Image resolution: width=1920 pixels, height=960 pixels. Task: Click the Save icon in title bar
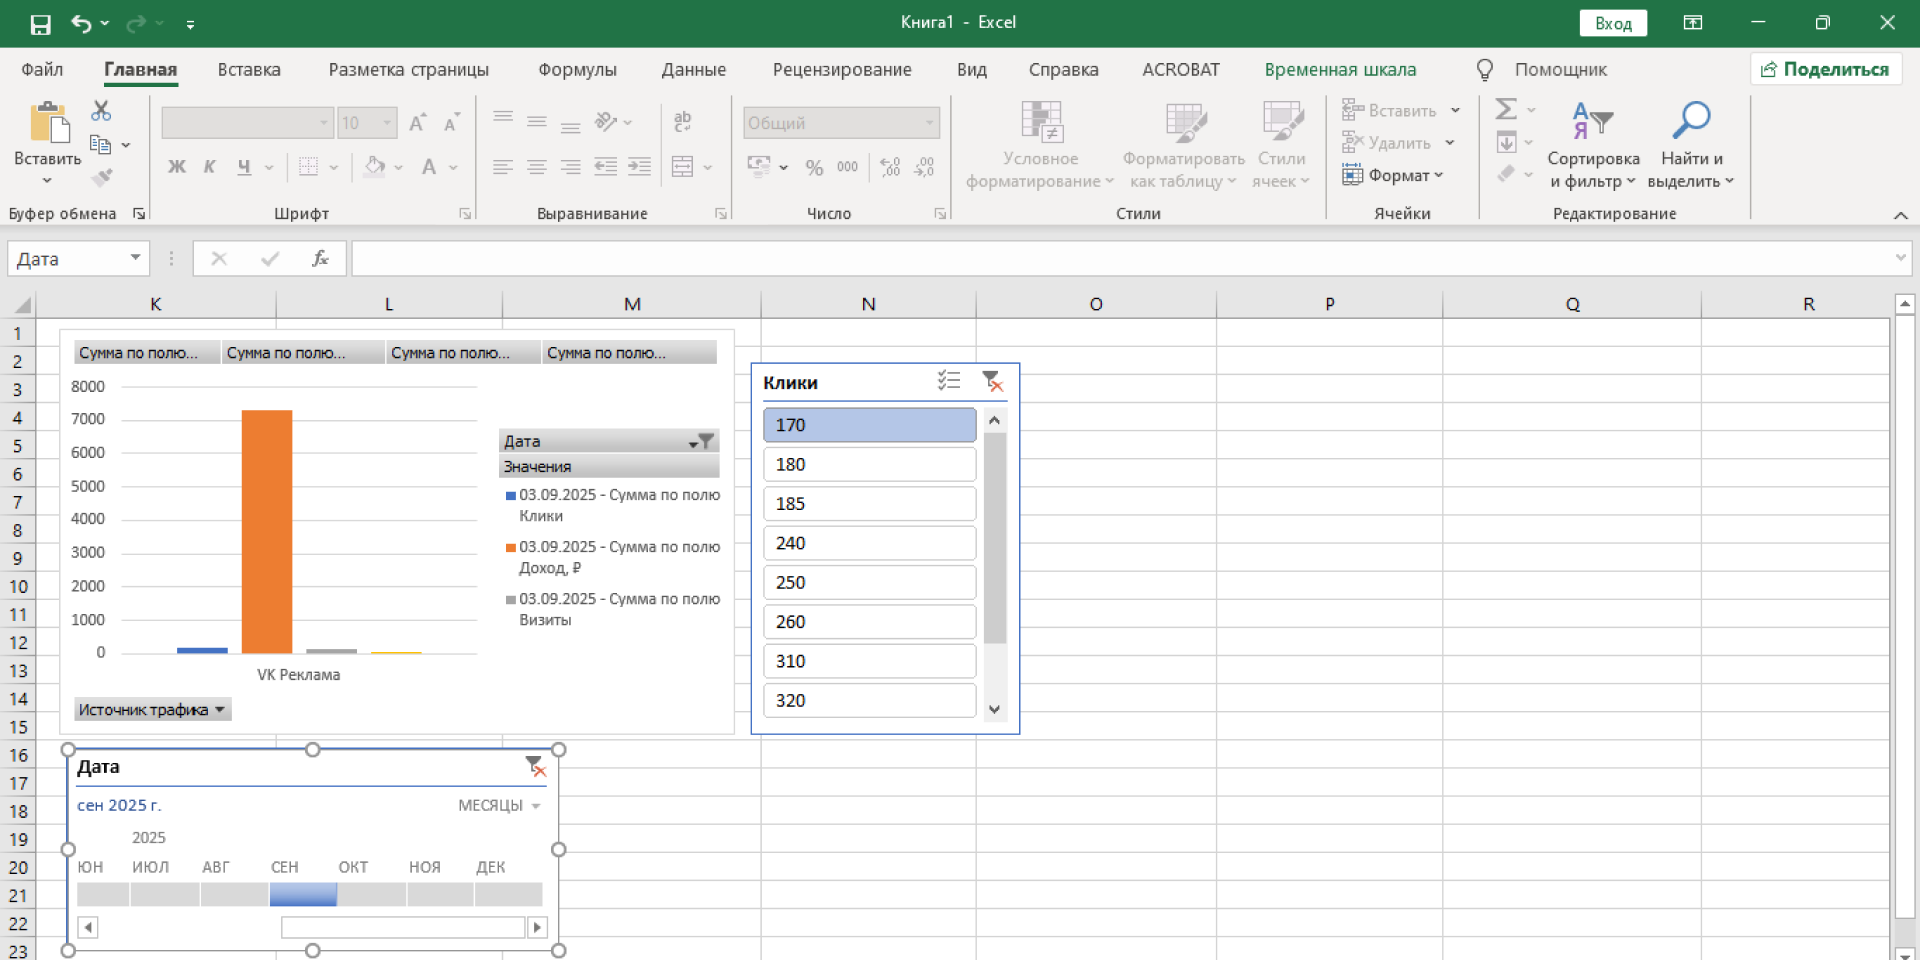pyautogui.click(x=40, y=23)
